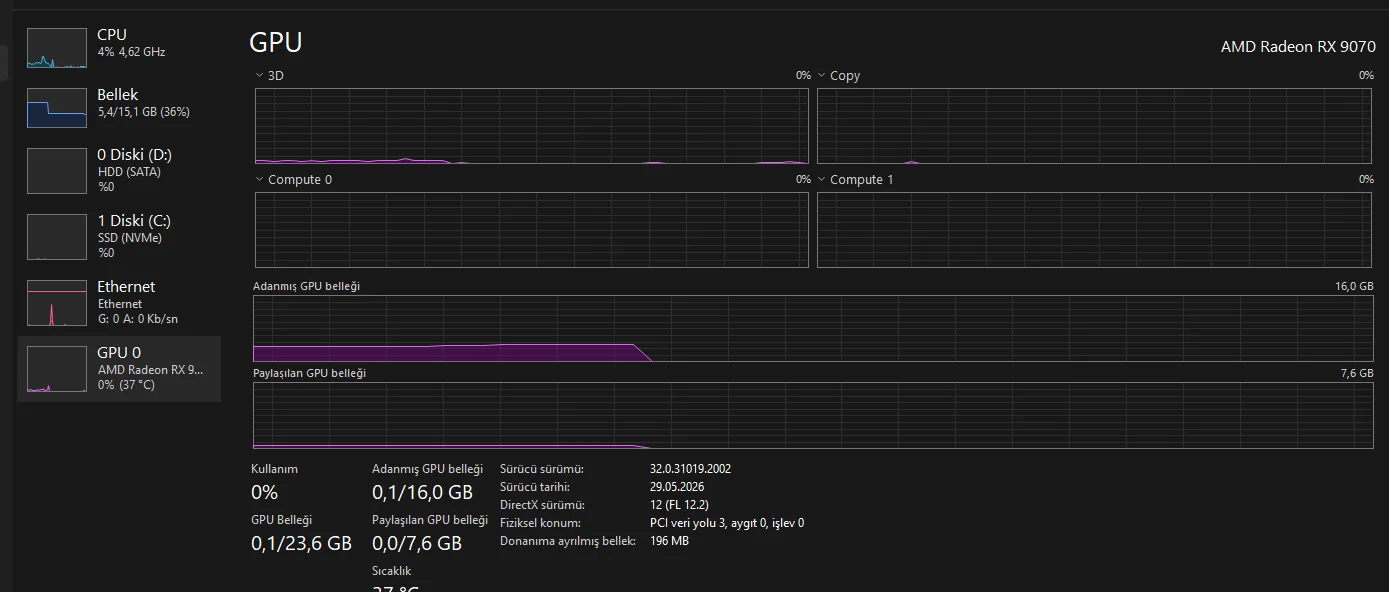Click the 'SSD (NVMe)' disk type text

(130, 238)
